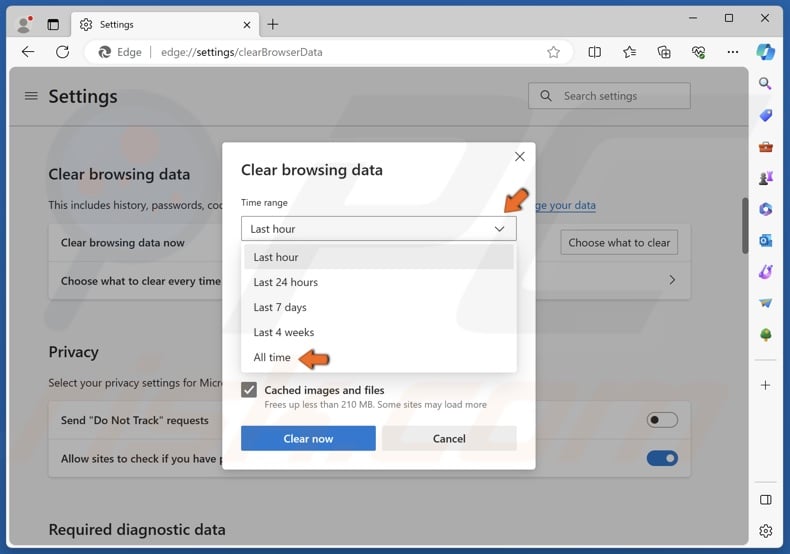Expand Choose what to clear every time

[x=672, y=281]
